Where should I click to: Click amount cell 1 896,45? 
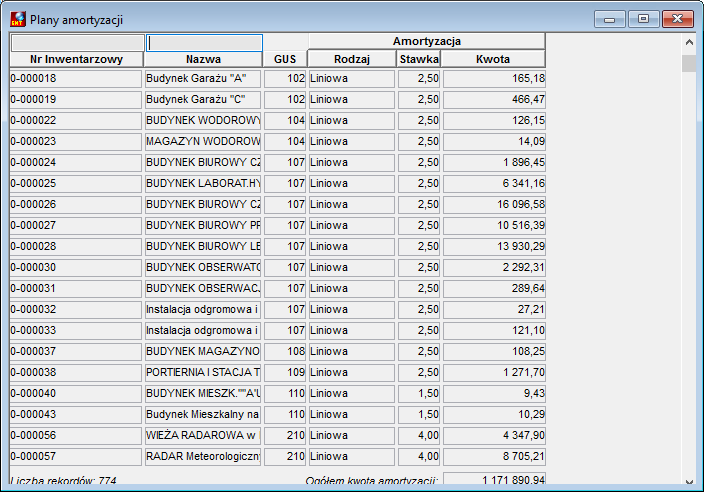(x=494, y=163)
